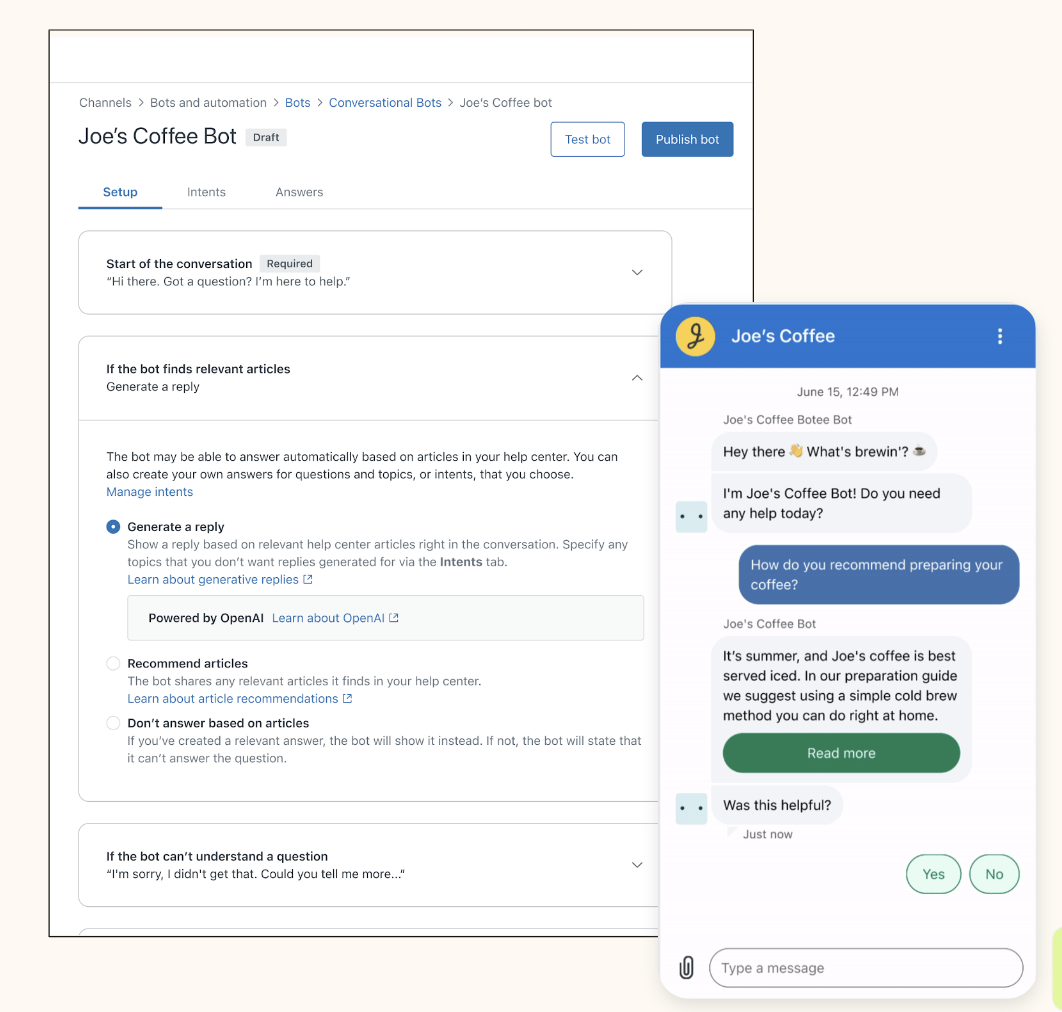Collapse 'If the bot finds relevant articles' section
The height and width of the screenshot is (1012, 1062).
(637, 378)
